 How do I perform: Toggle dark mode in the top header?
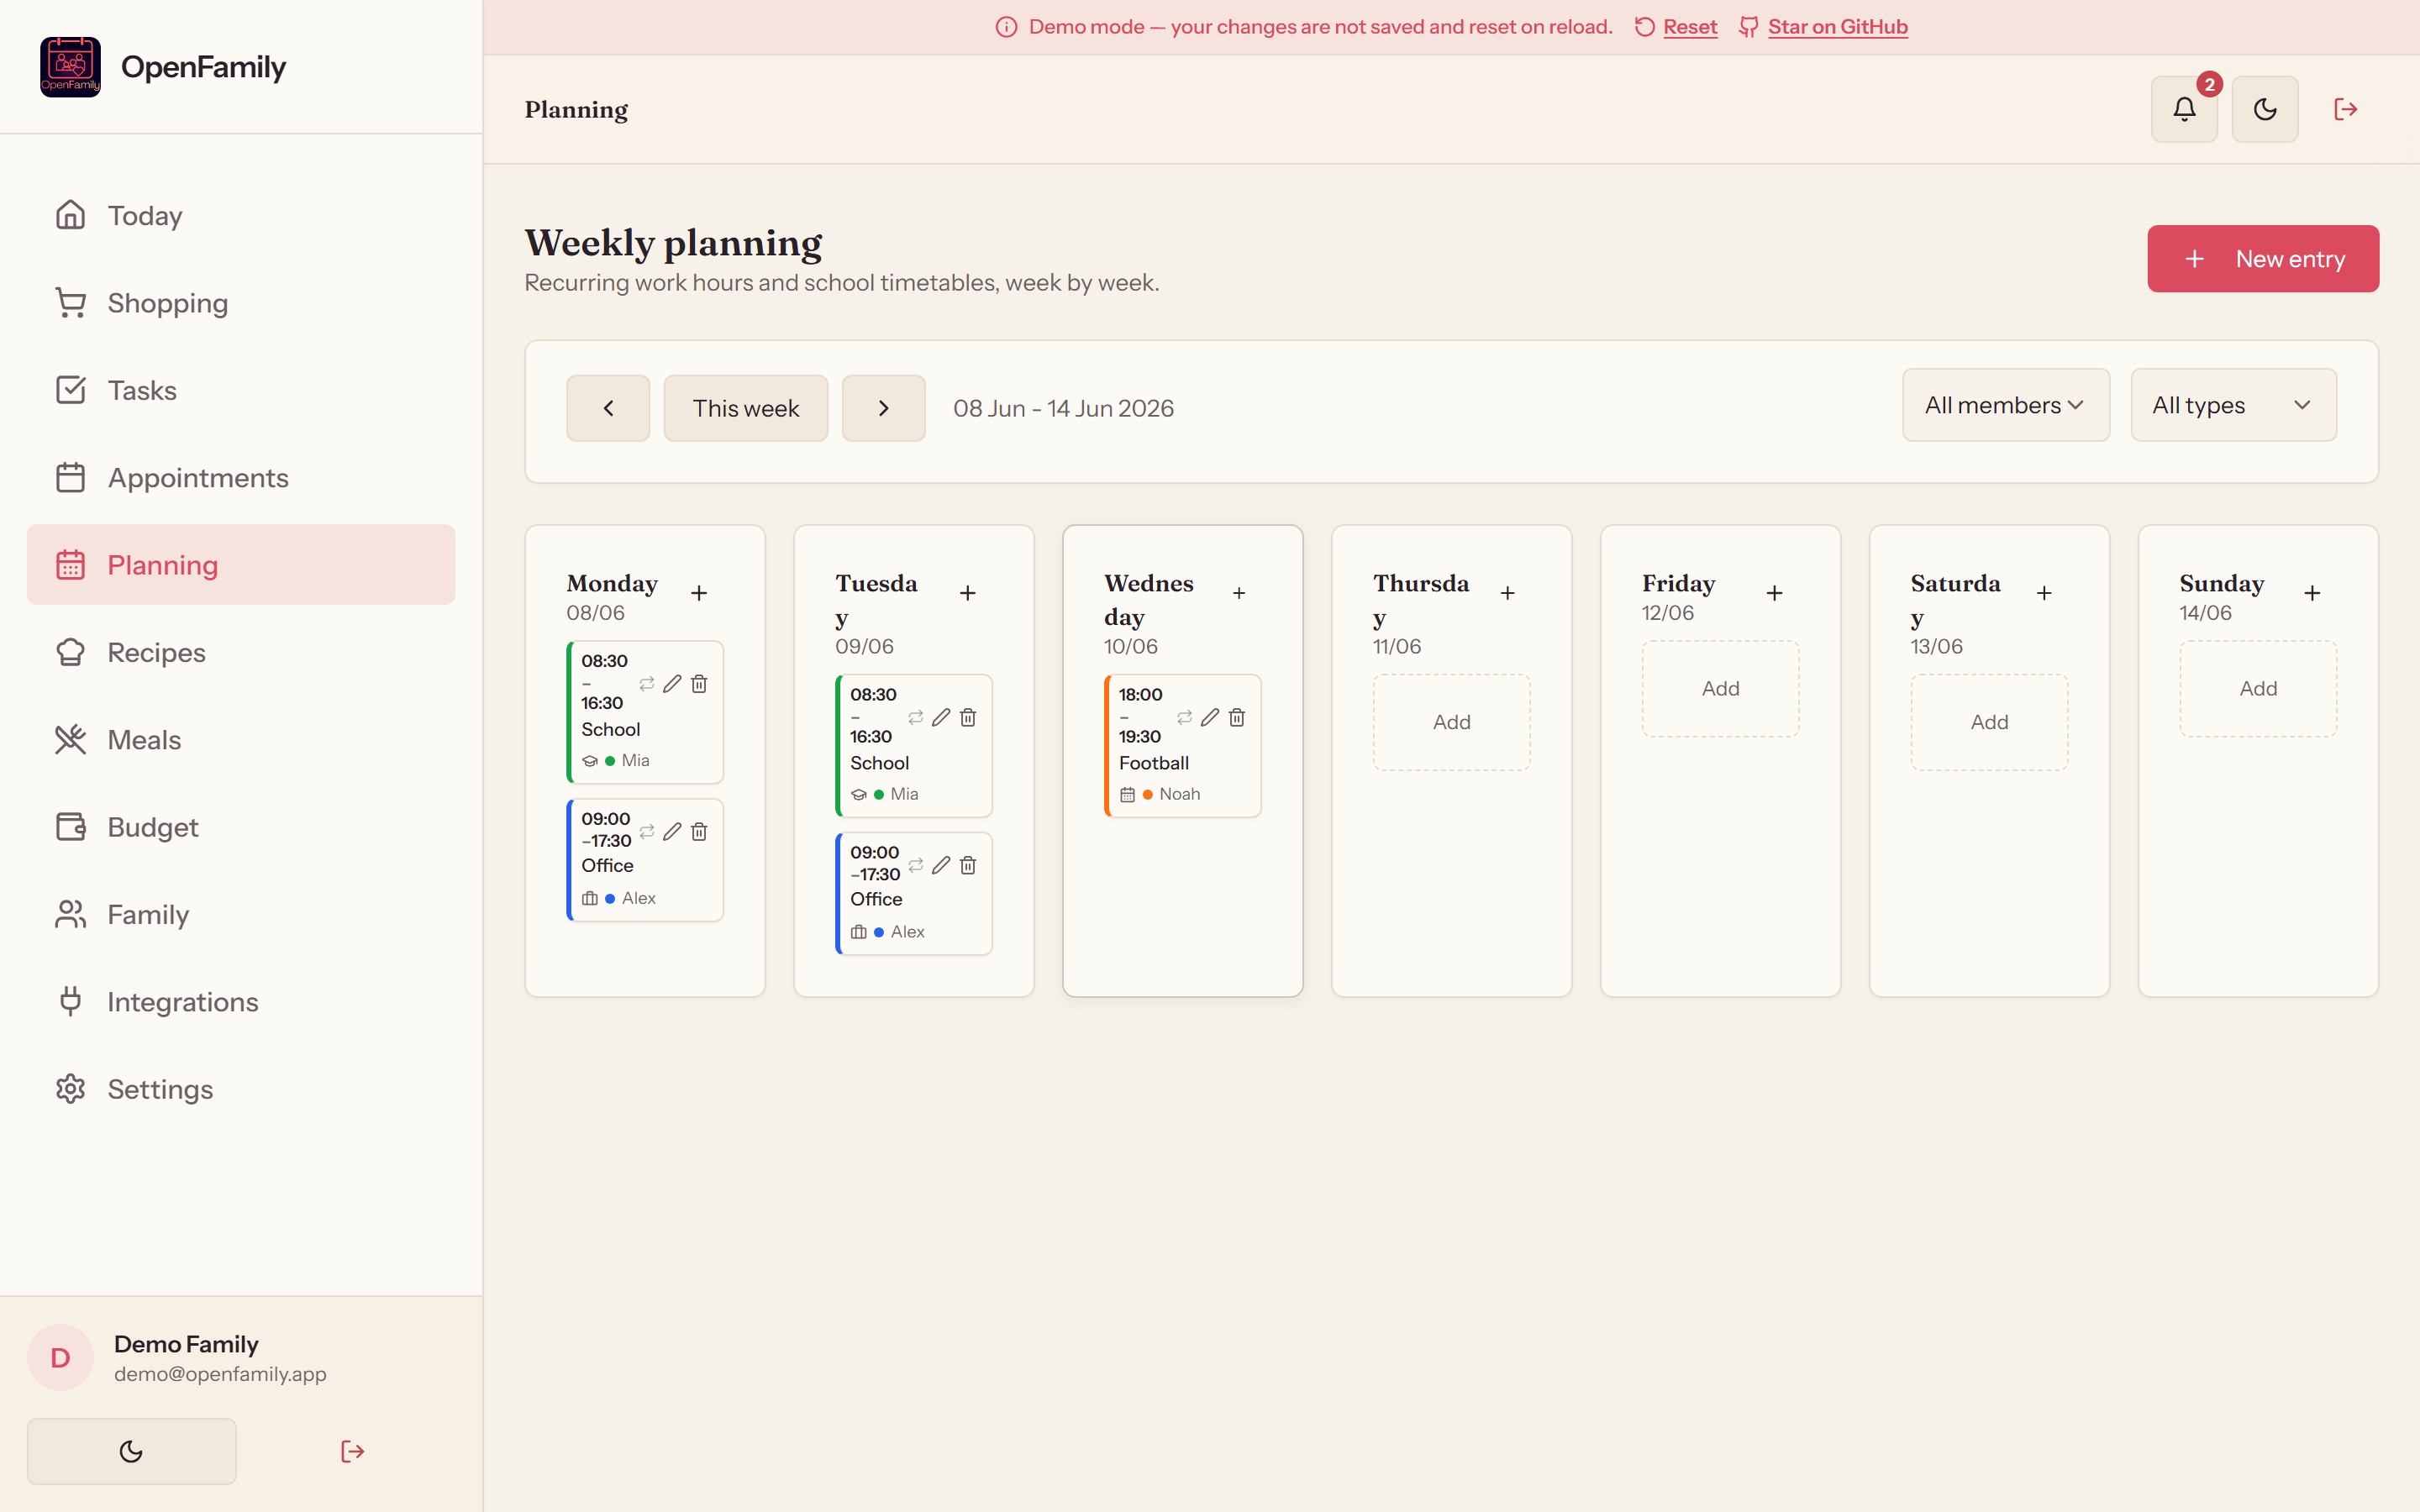pyautogui.click(x=2265, y=109)
